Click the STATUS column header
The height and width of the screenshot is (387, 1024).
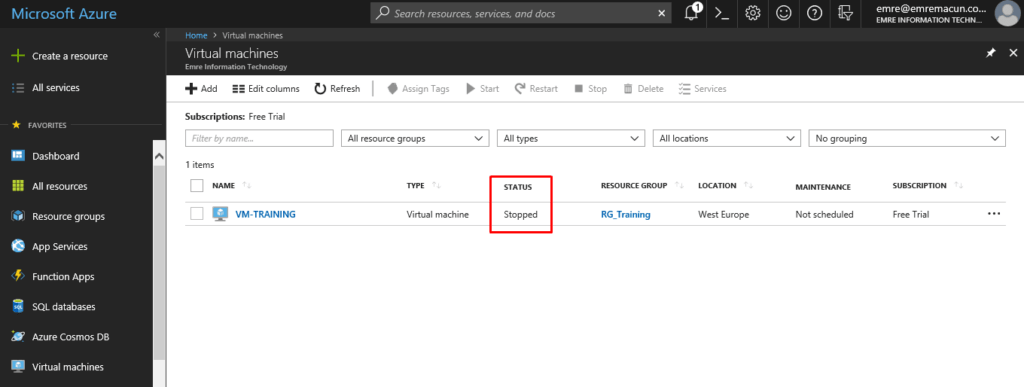click(x=518, y=187)
